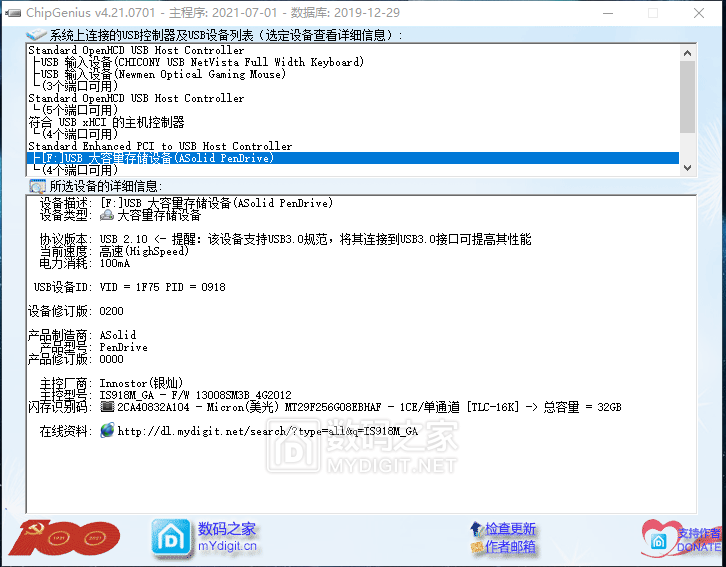Minimize the ChipGenius window
This screenshot has height=567, width=726.
click(608, 13)
